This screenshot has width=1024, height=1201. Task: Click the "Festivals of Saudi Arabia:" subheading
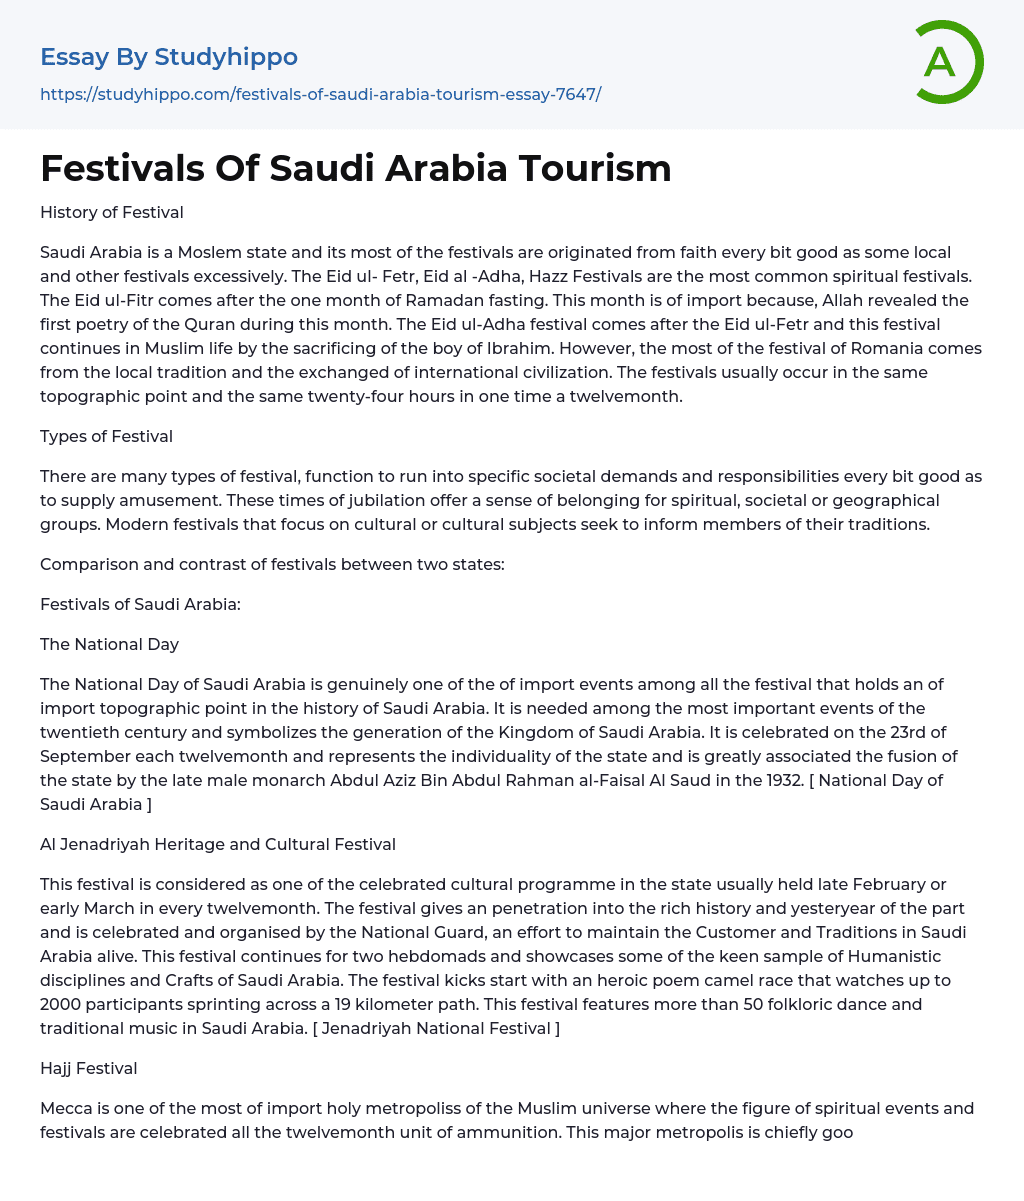[x=140, y=604]
